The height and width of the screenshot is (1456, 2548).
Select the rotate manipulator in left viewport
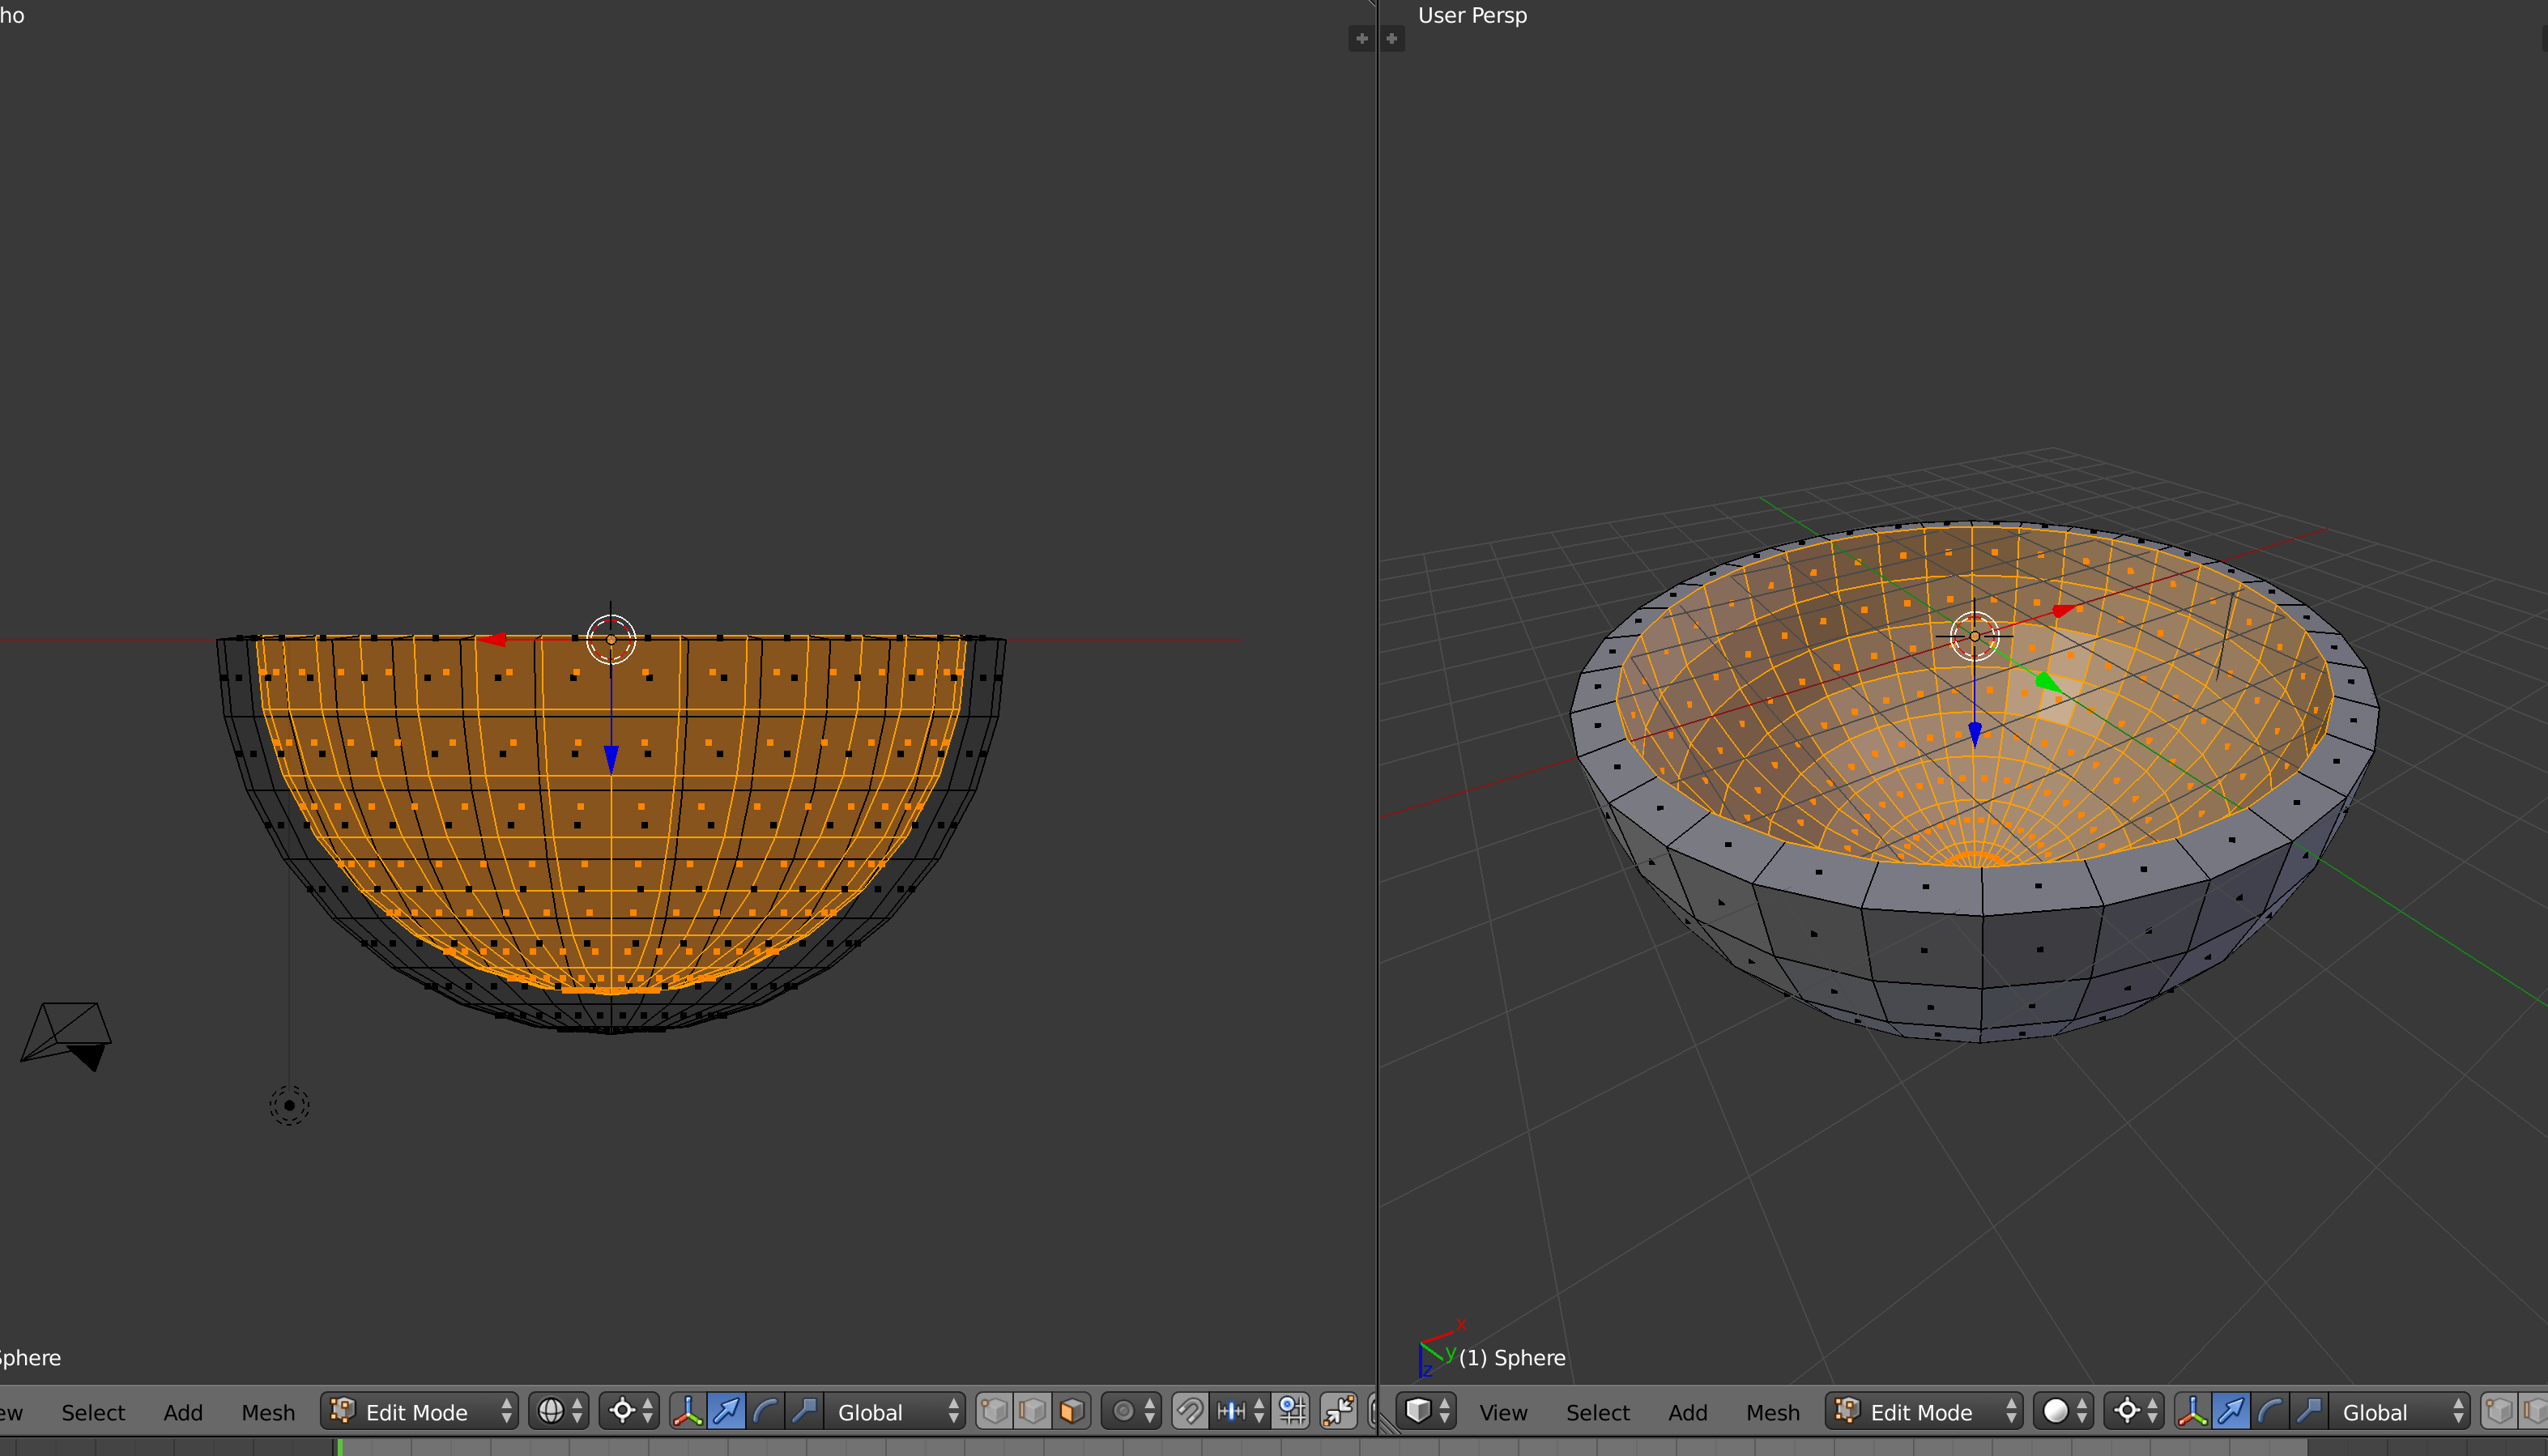[x=765, y=1411]
